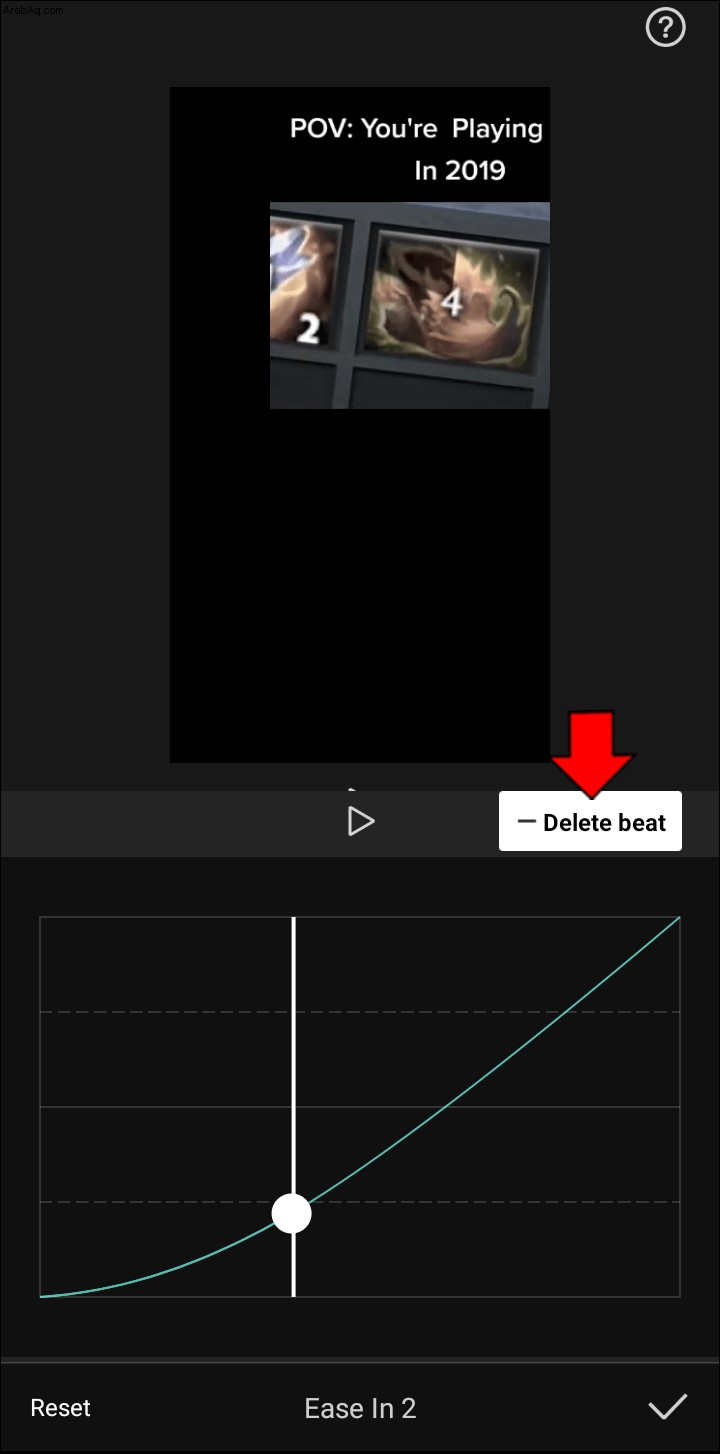Click the Delete beat button

pos(590,822)
